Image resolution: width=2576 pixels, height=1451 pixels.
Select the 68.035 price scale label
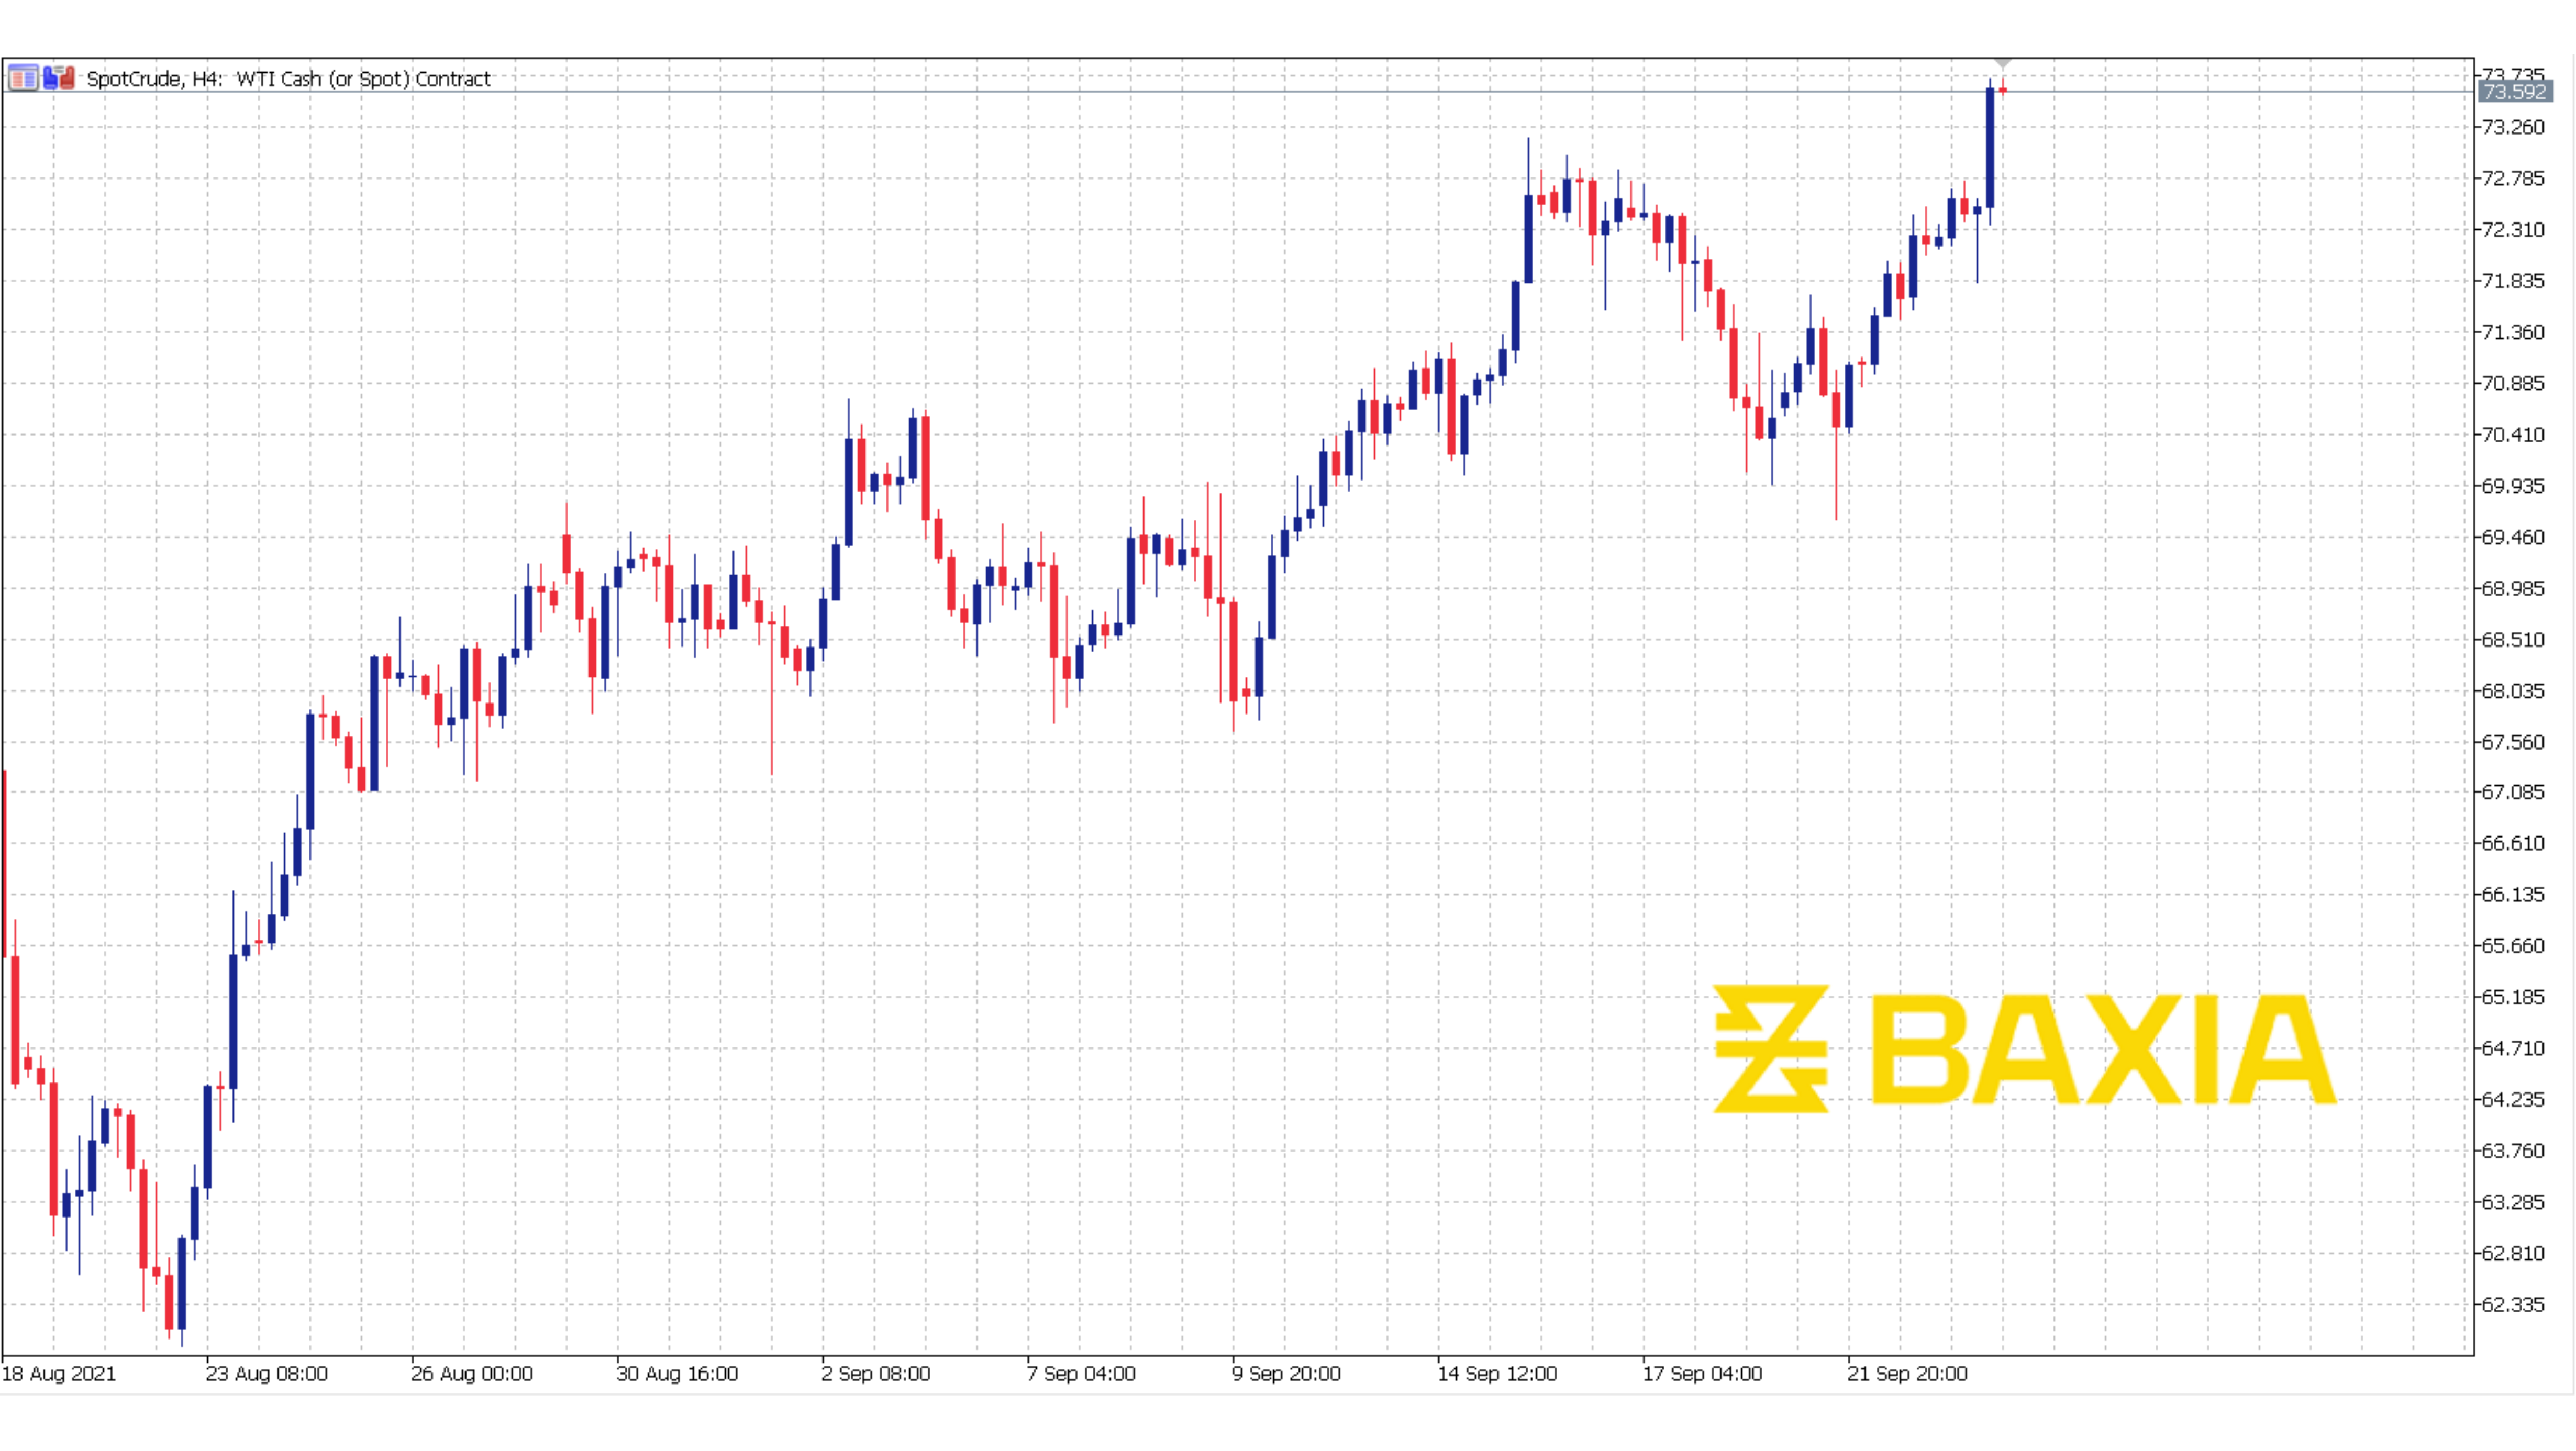pyautogui.click(x=2513, y=690)
